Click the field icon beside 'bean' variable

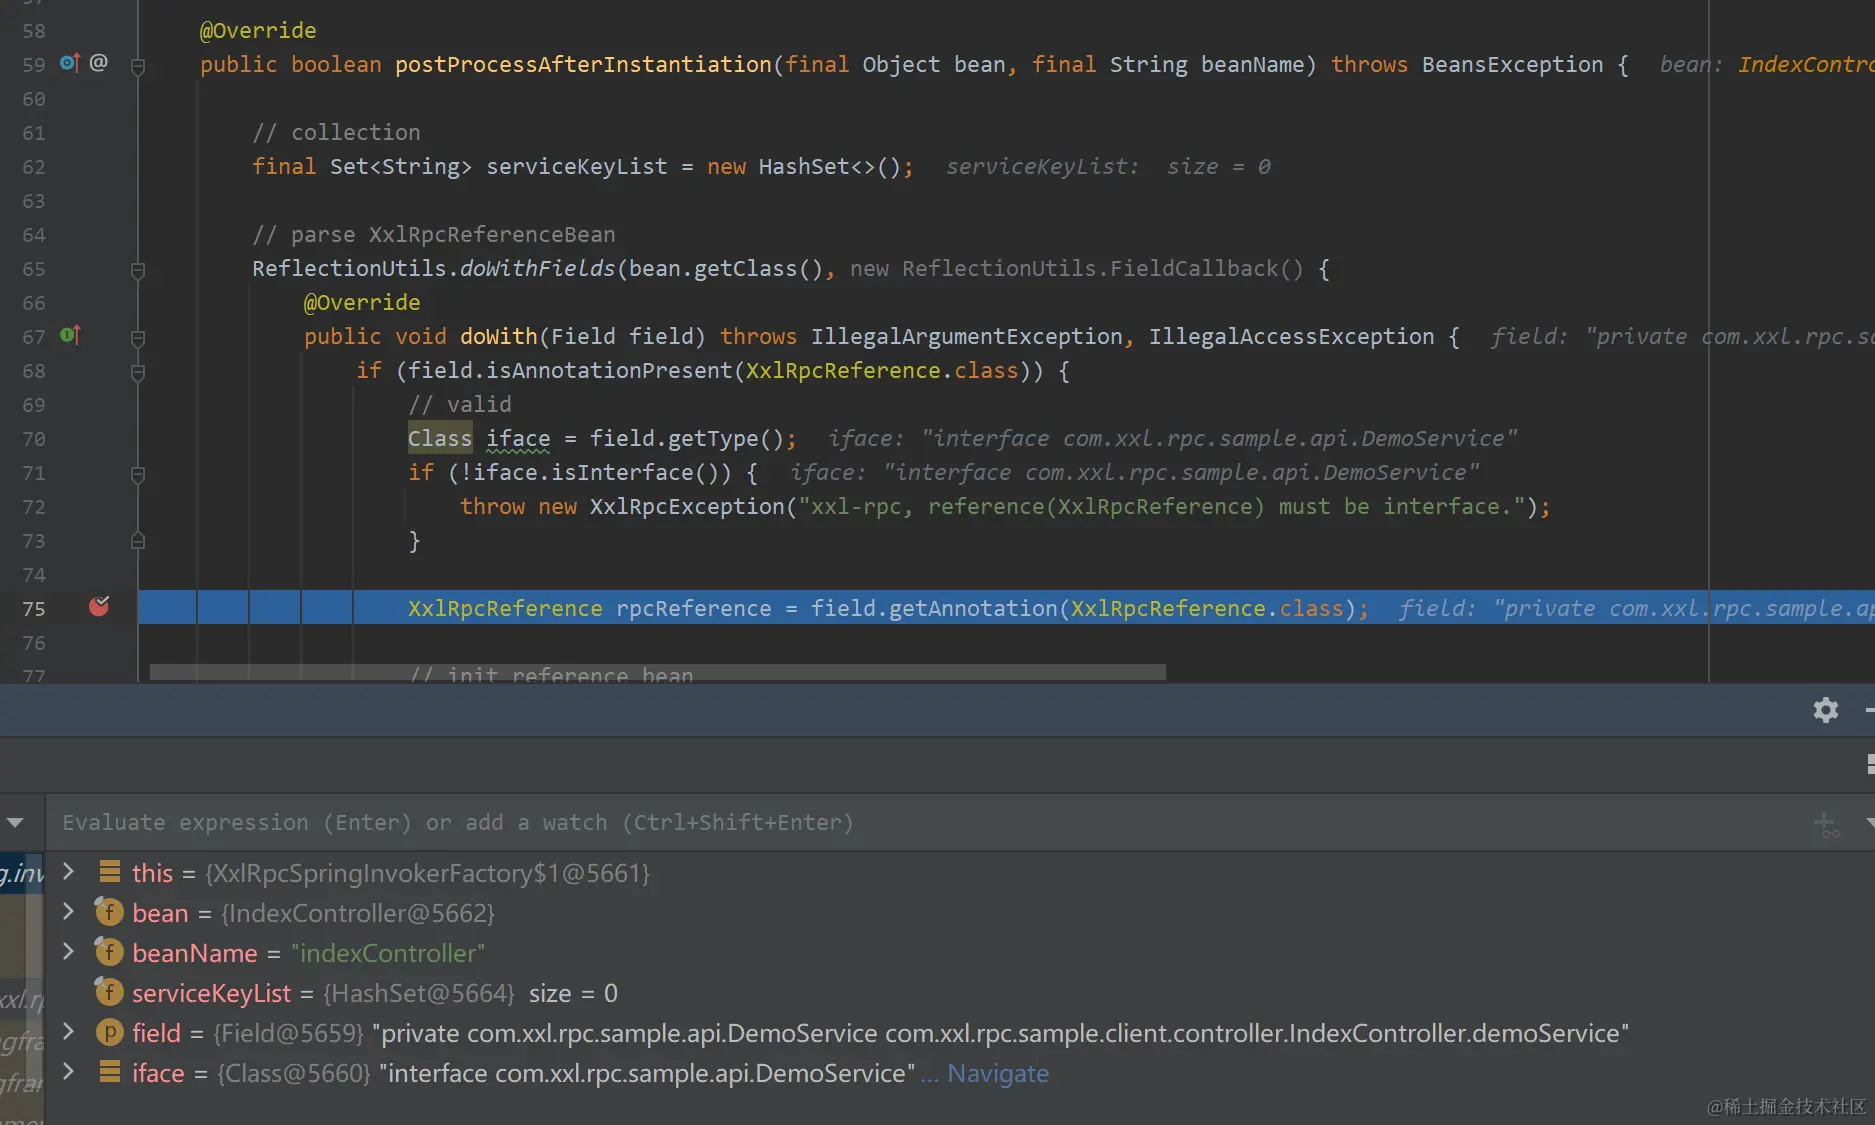pyautogui.click(x=109, y=912)
